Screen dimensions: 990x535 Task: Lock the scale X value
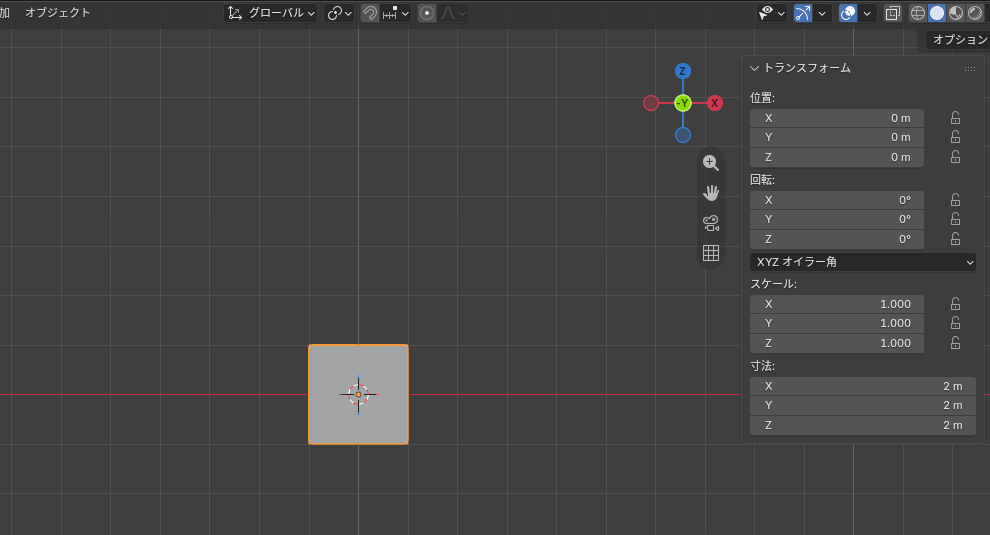pyautogui.click(x=955, y=304)
